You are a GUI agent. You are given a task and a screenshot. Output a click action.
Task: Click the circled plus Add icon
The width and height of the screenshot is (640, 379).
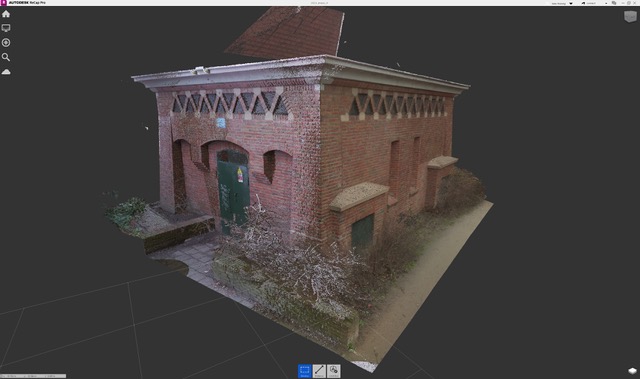[6, 42]
